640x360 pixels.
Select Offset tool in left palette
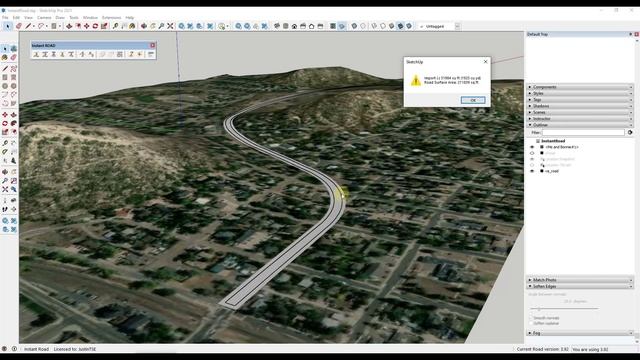coord(13,132)
